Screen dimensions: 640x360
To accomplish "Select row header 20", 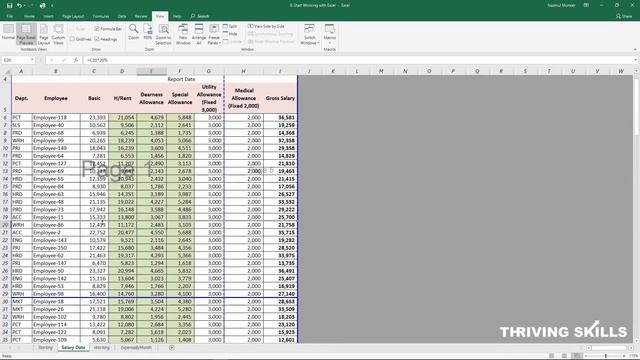I will [x=5, y=225].
